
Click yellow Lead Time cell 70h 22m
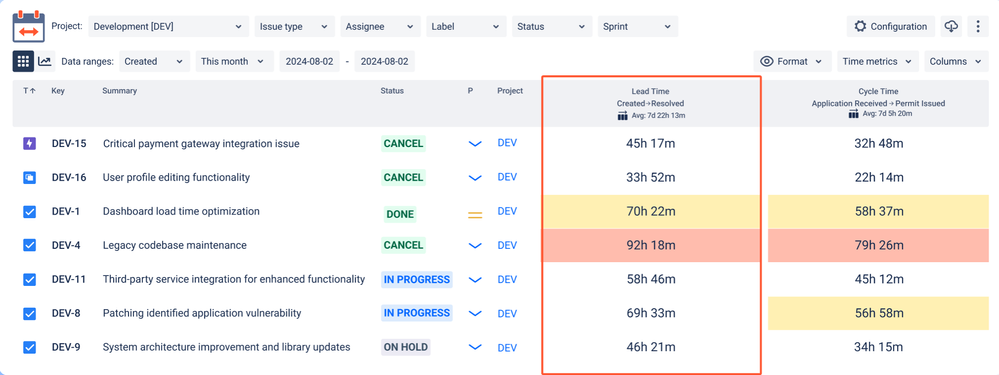click(650, 211)
